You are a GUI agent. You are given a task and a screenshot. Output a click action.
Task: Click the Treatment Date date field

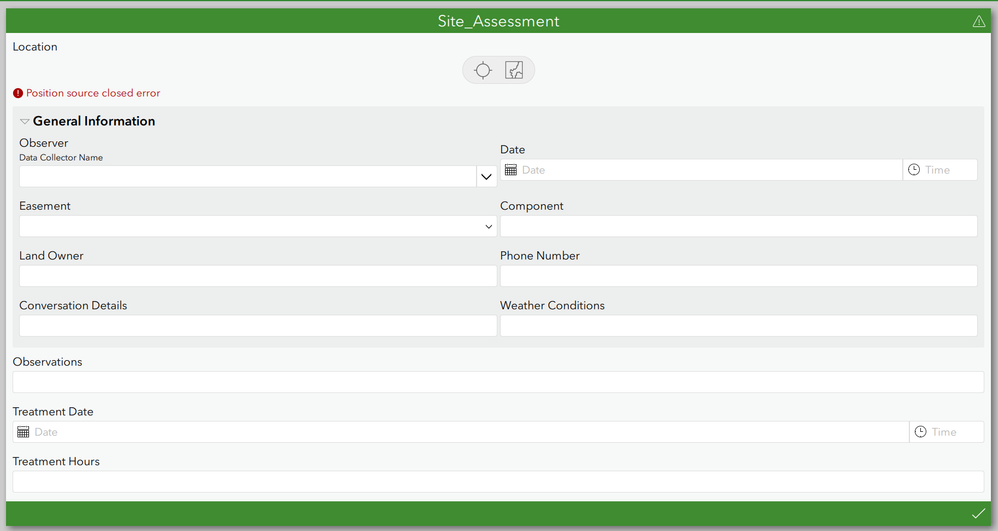tap(461, 432)
